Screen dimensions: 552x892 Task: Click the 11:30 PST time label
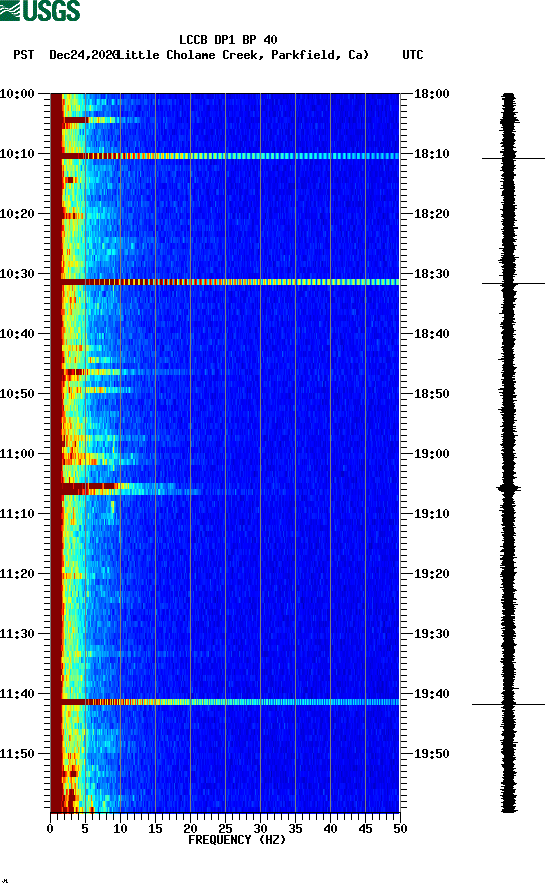click(x=17, y=634)
